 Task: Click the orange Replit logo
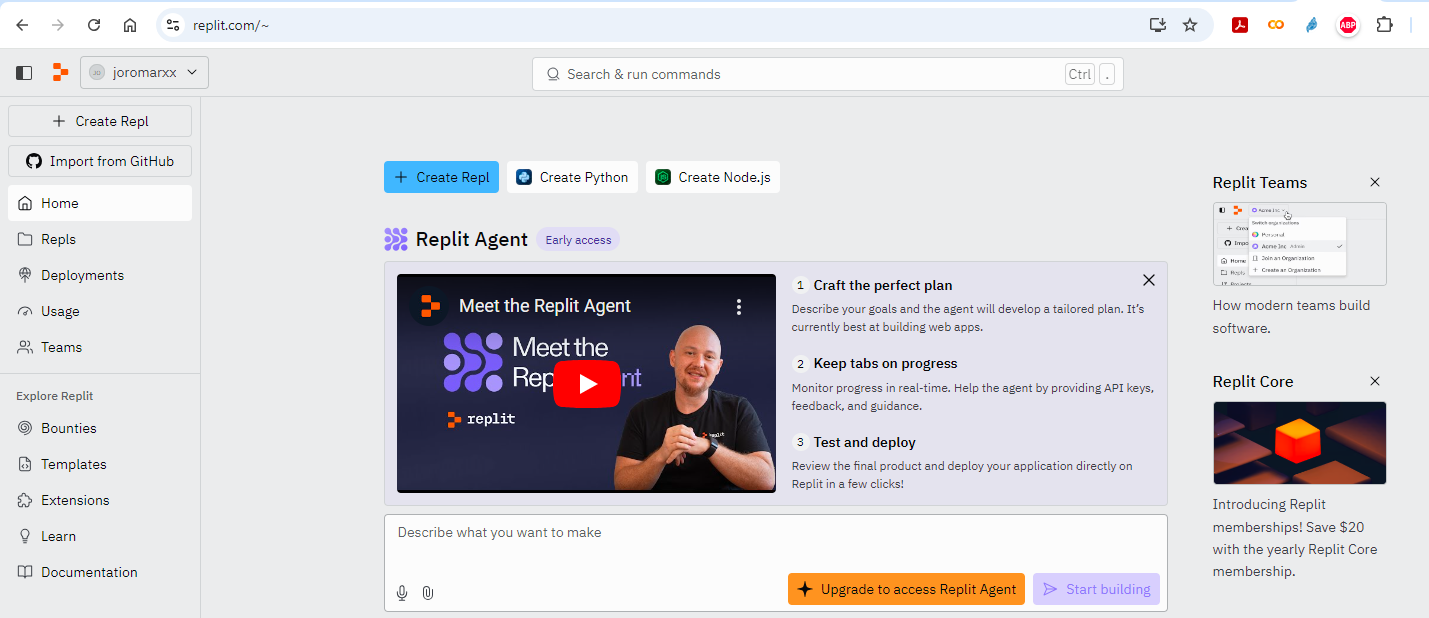click(61, 72)
